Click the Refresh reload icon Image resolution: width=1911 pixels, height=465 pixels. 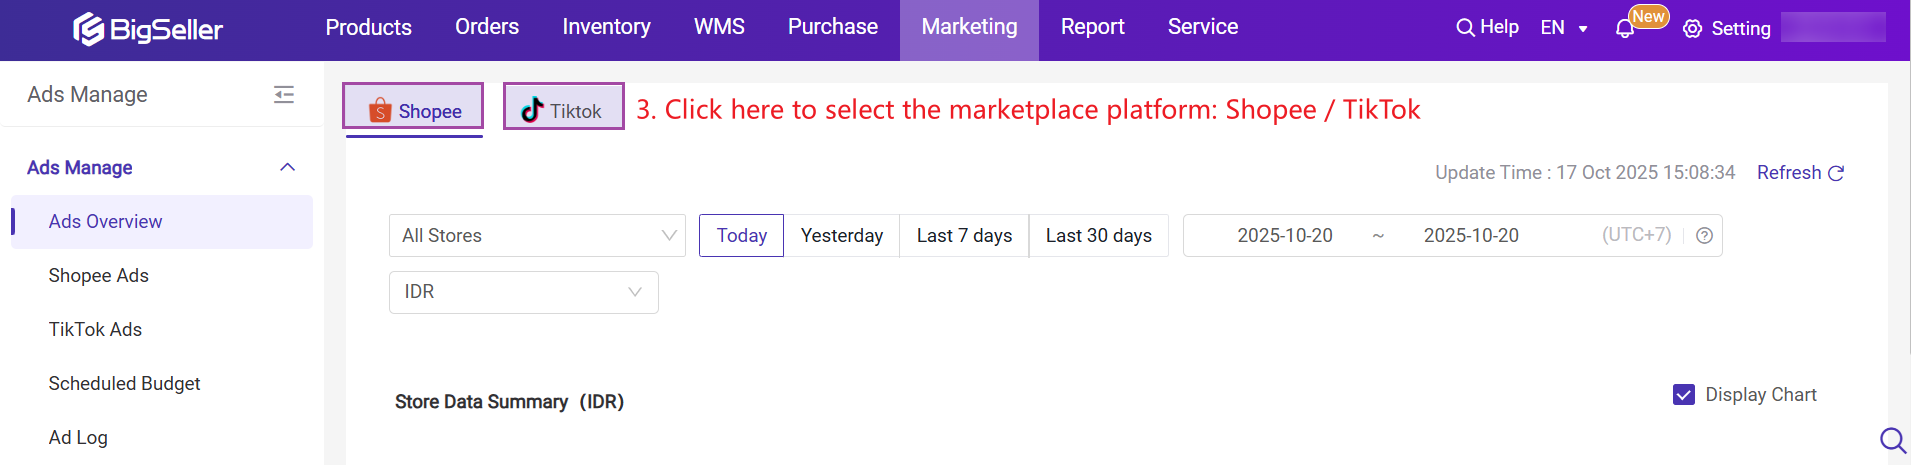(x=1836, y=173)
